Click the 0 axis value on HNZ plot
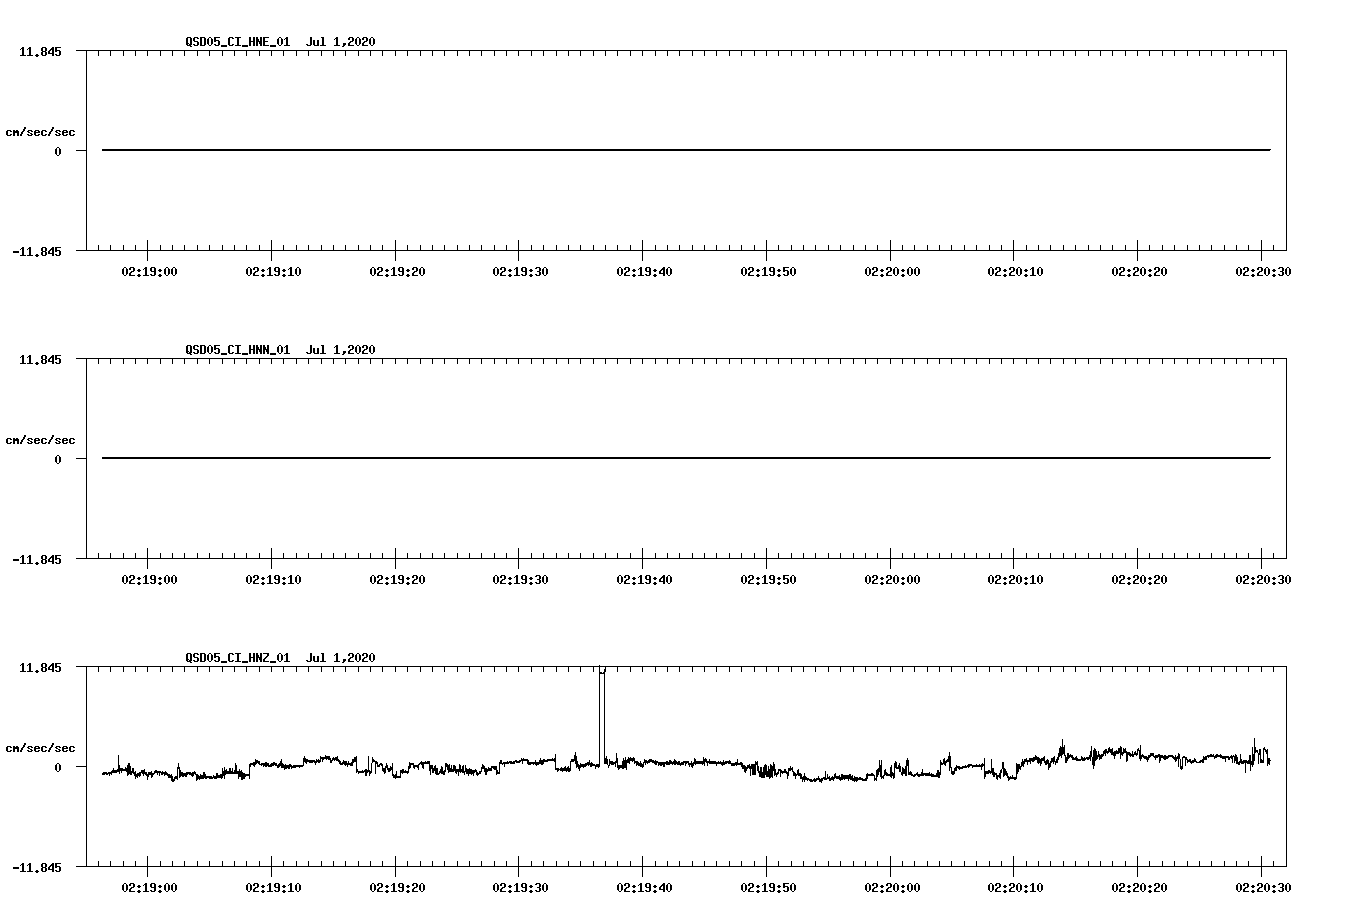Viewport: 1358px width, 924px height. [x=58, y=767]
